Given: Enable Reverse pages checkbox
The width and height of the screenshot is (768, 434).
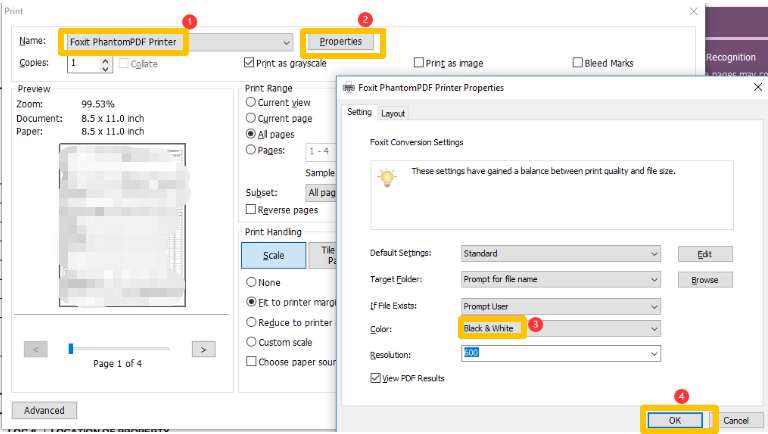Looking at the screenshot, I should click(251, 210).
